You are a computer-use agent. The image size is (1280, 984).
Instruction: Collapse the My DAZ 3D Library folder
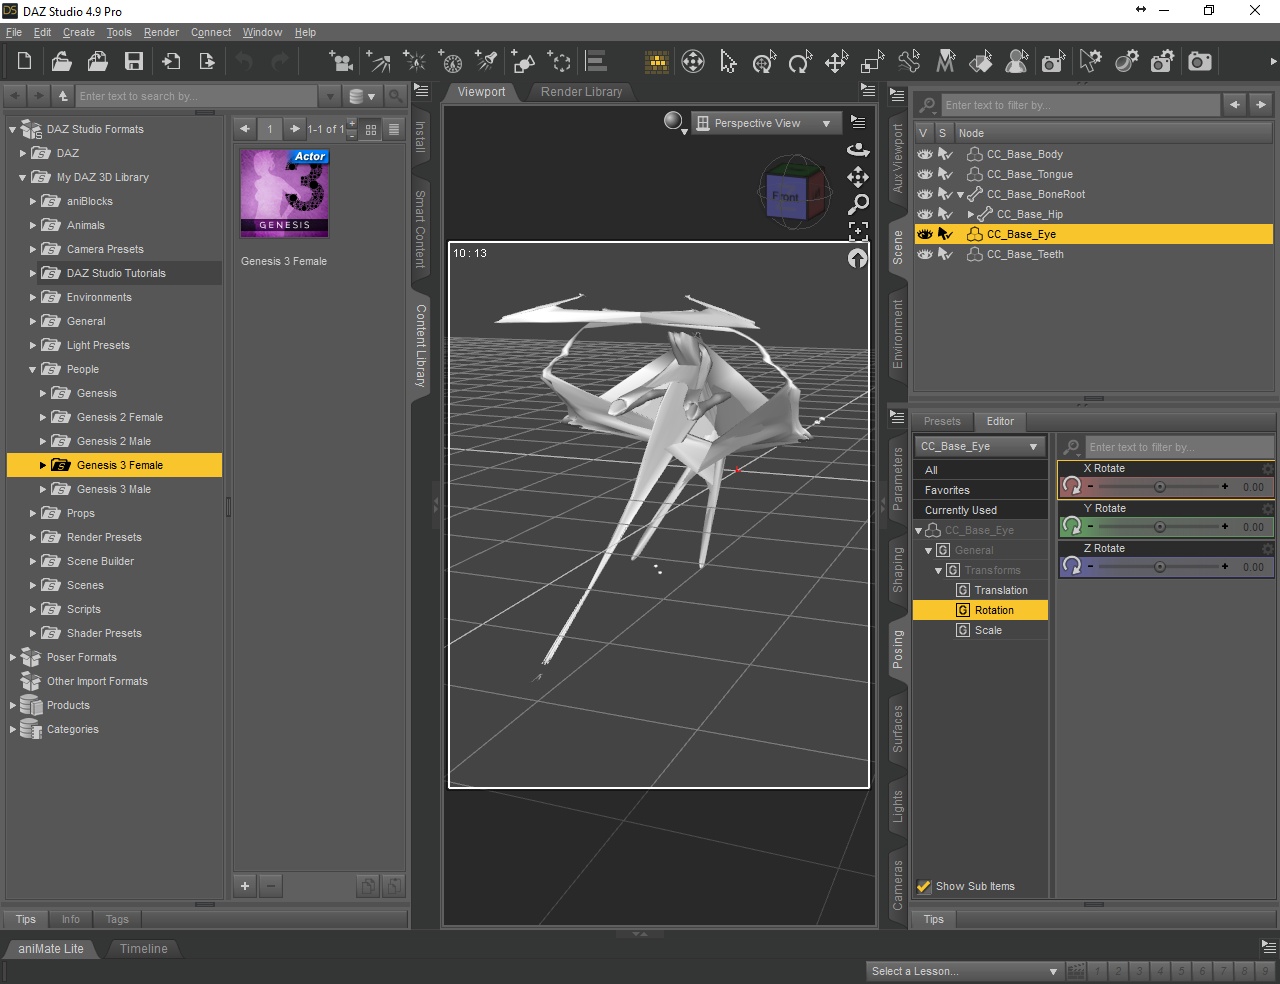(x=23, y=177)
